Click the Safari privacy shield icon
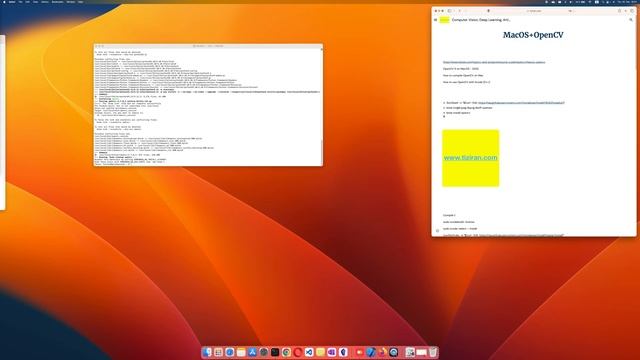The height and width of the screenshot is (360, 640). coord(489,11)
